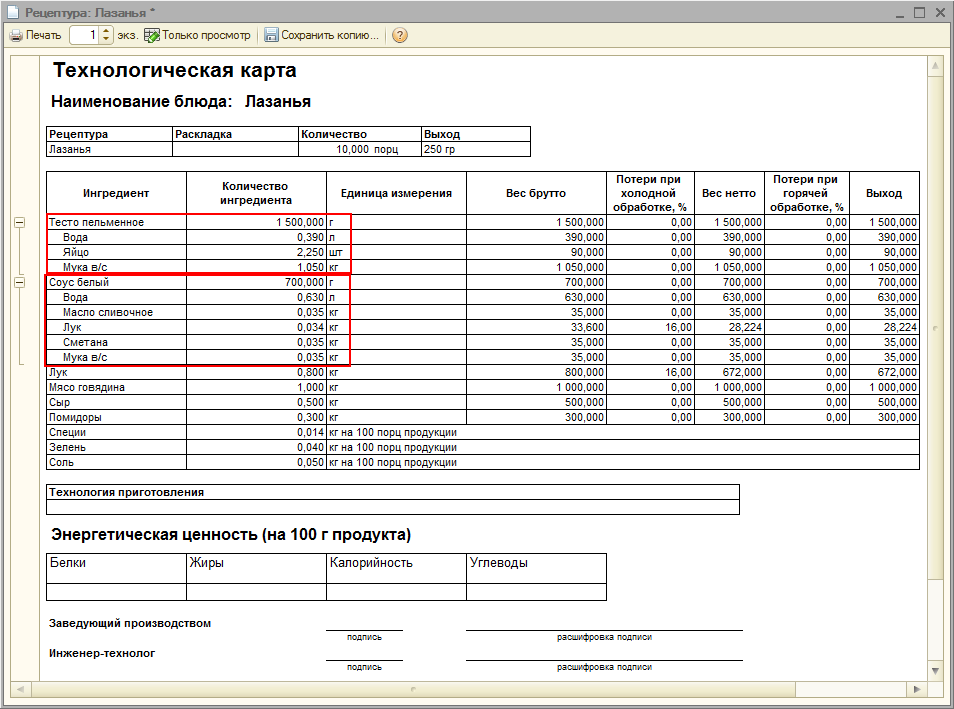Collapse the Тесто пельменное group
Screen dimensions: 954x709
pos(20,222)
